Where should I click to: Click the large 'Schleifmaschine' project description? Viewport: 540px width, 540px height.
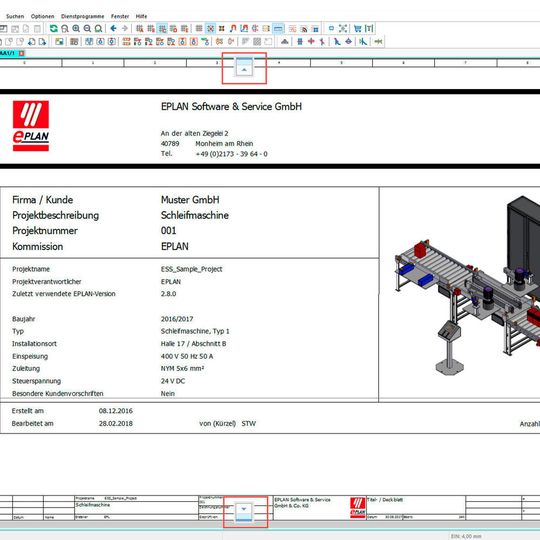(195, 215)
